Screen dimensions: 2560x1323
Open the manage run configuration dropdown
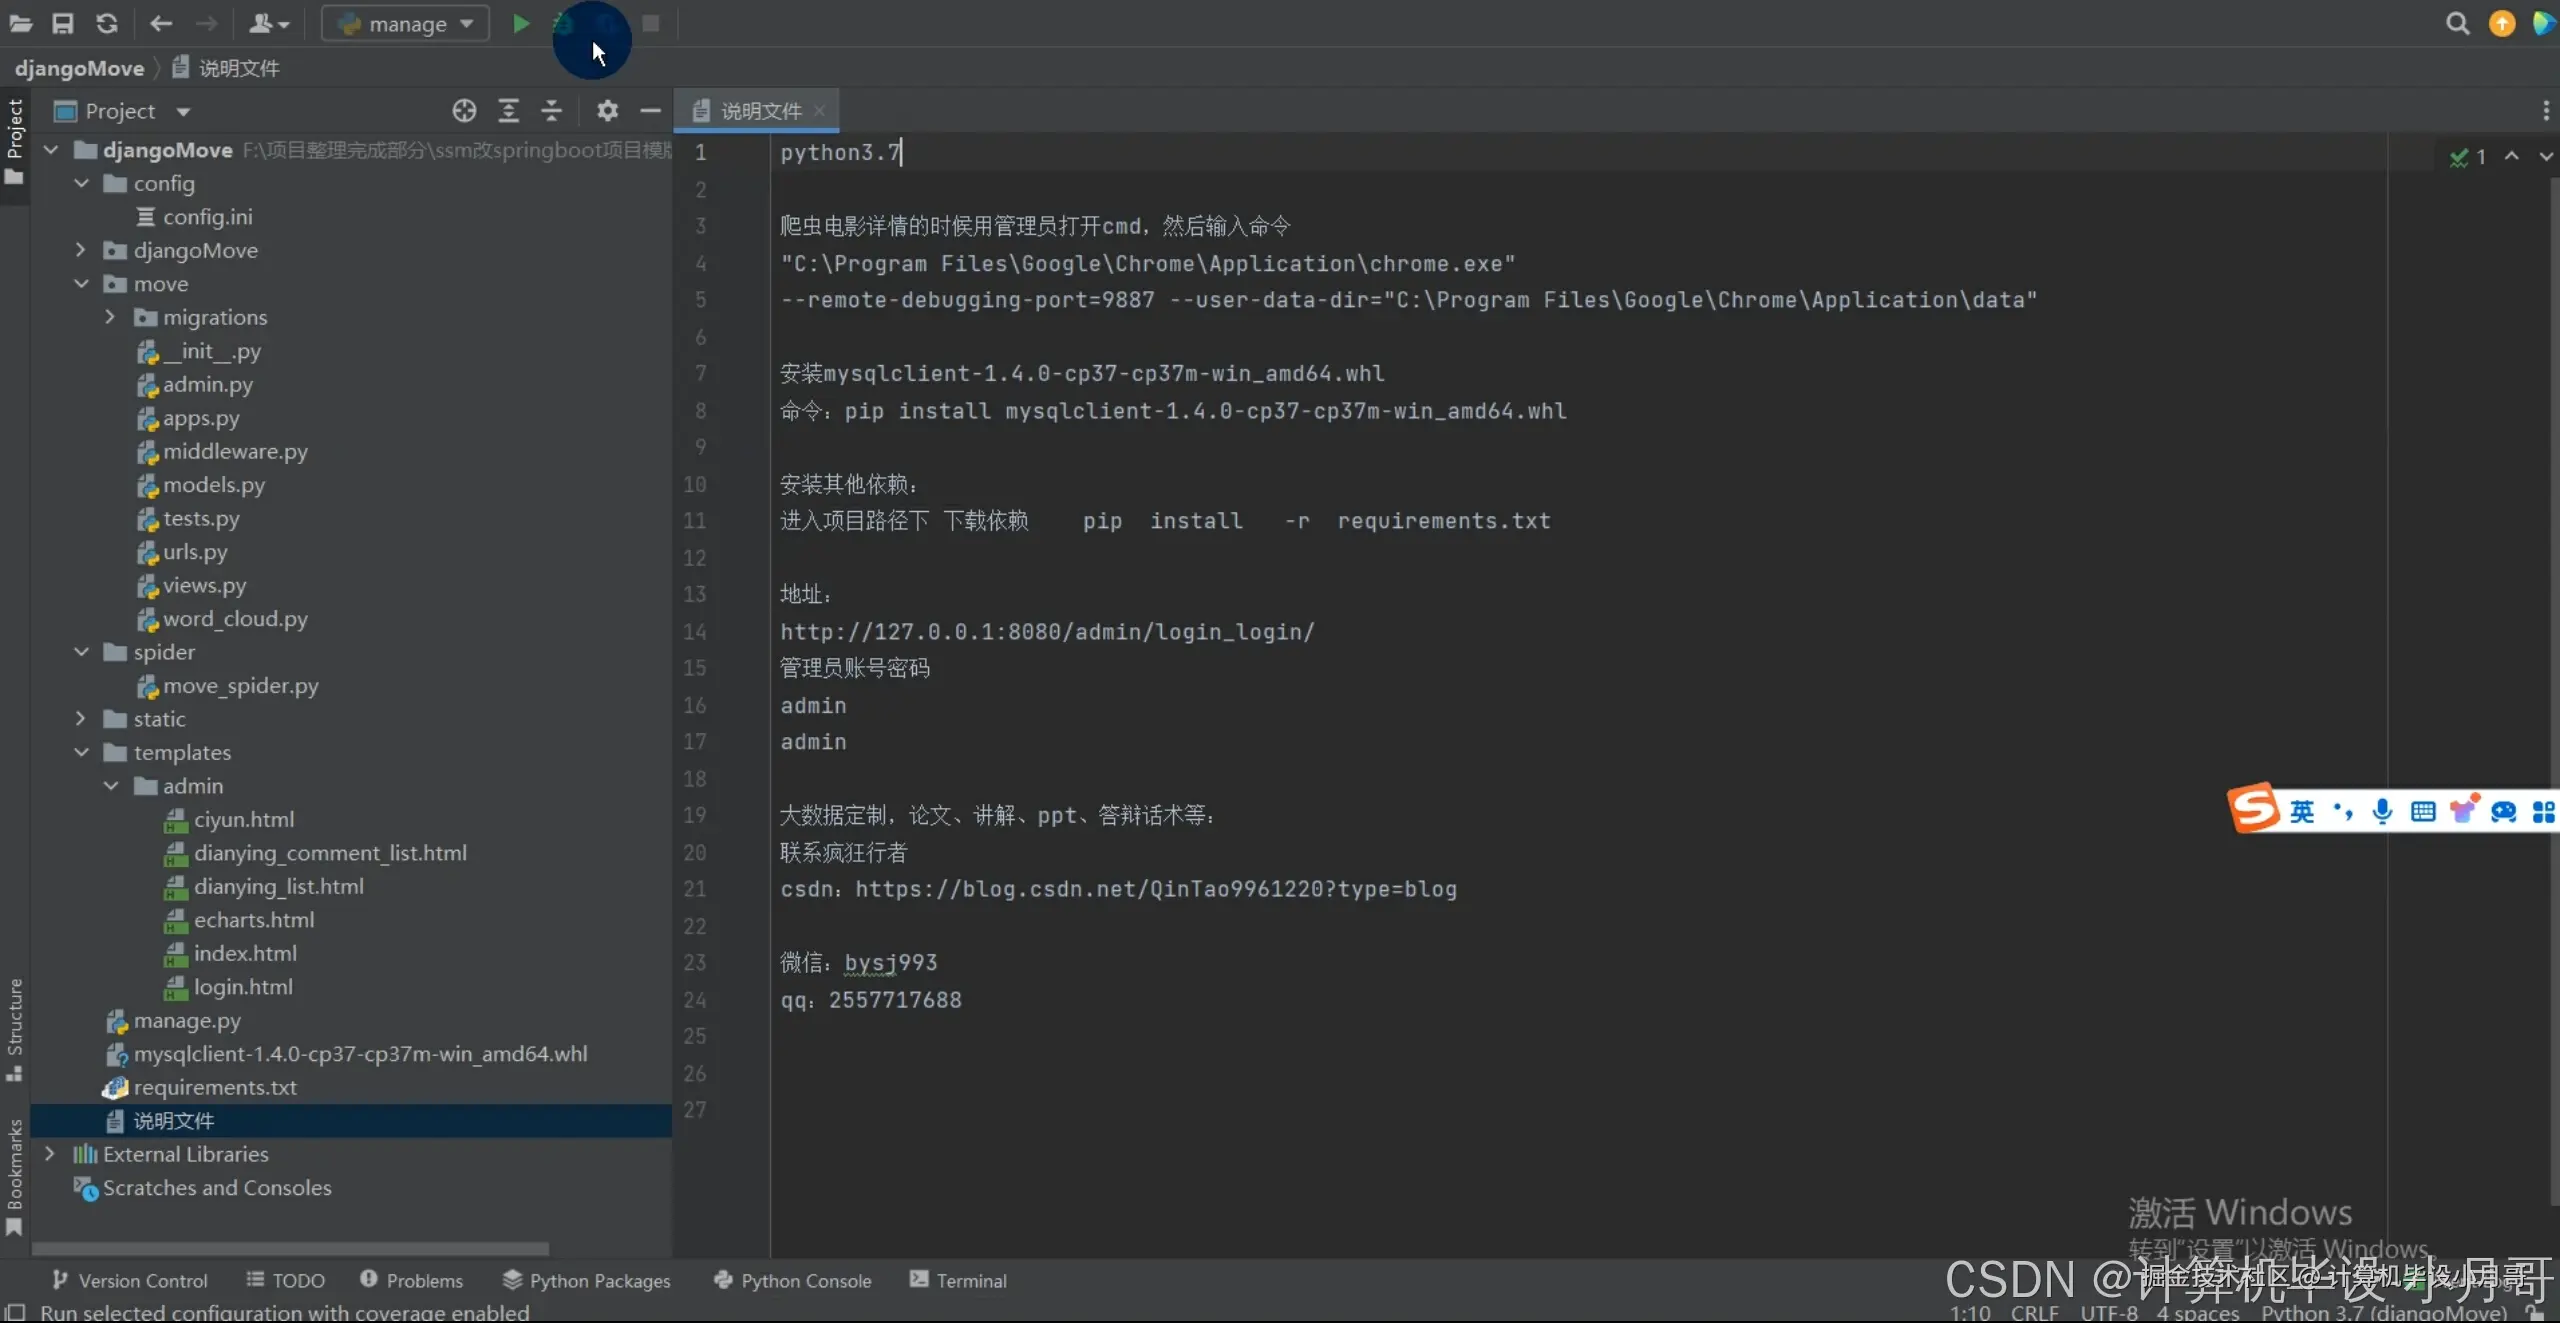[405, 23]
